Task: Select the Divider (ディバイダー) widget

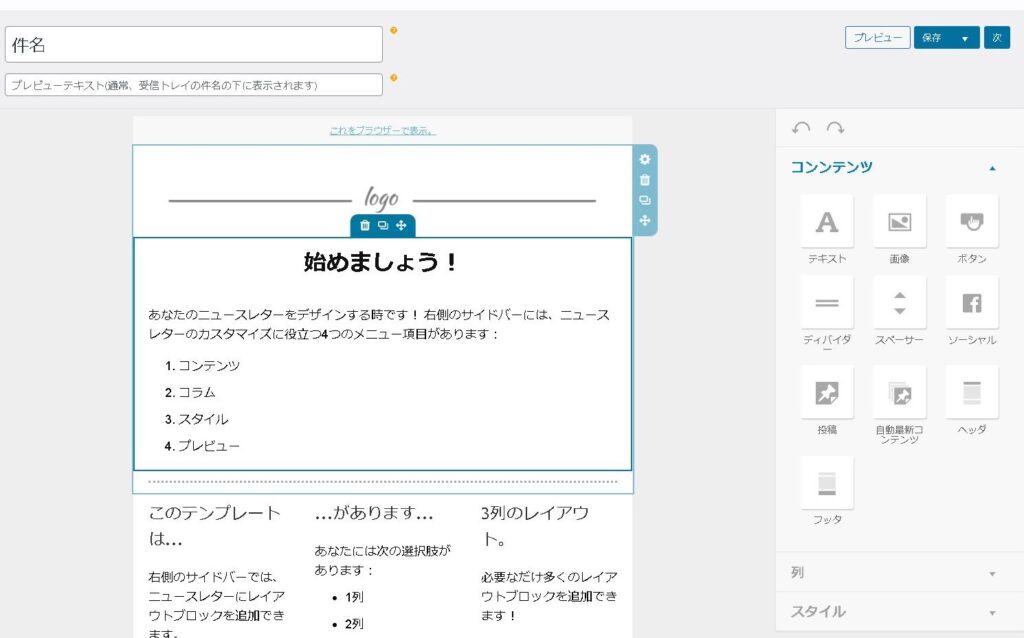Action: coord(827,303)
